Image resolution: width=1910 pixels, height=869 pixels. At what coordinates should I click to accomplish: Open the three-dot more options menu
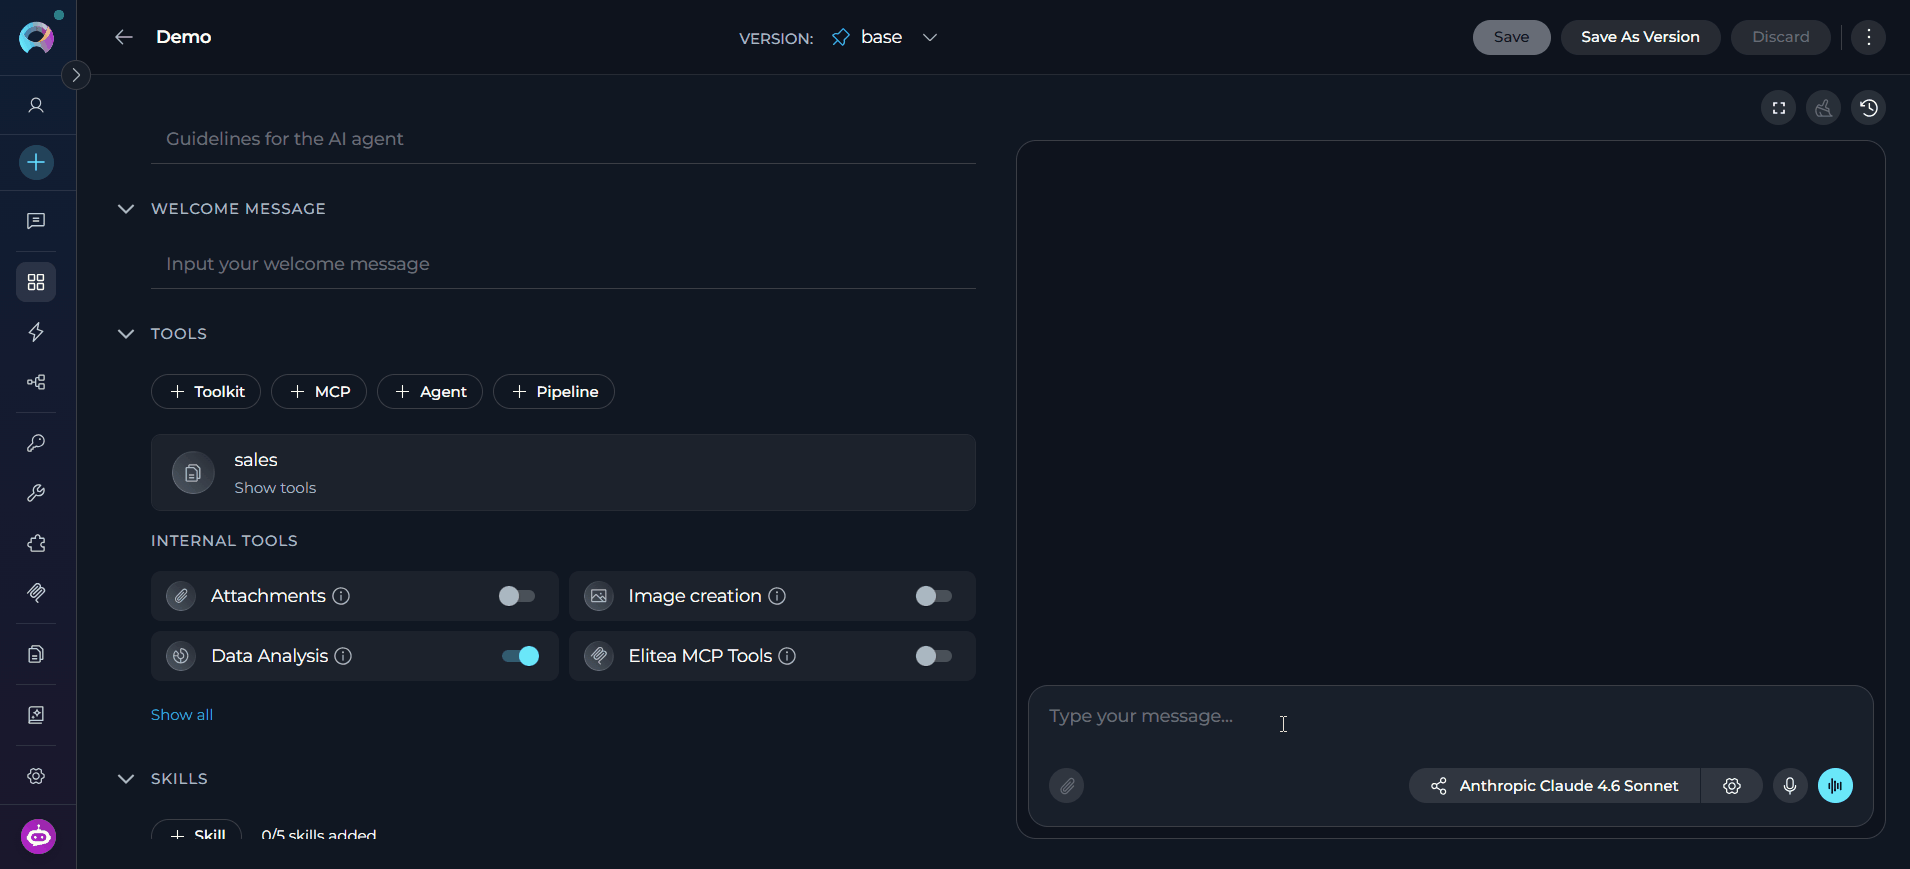coord(1868,37)
